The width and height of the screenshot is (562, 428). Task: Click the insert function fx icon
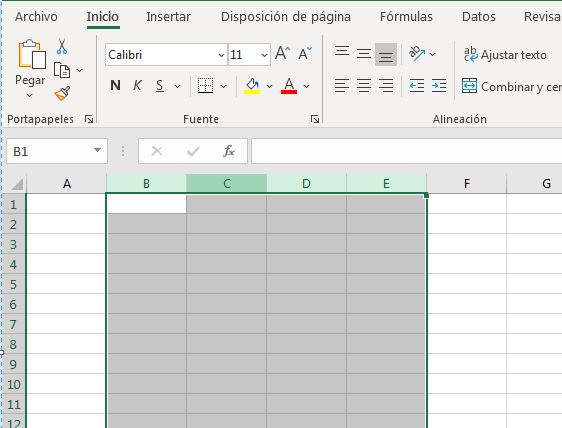(229, 151)
